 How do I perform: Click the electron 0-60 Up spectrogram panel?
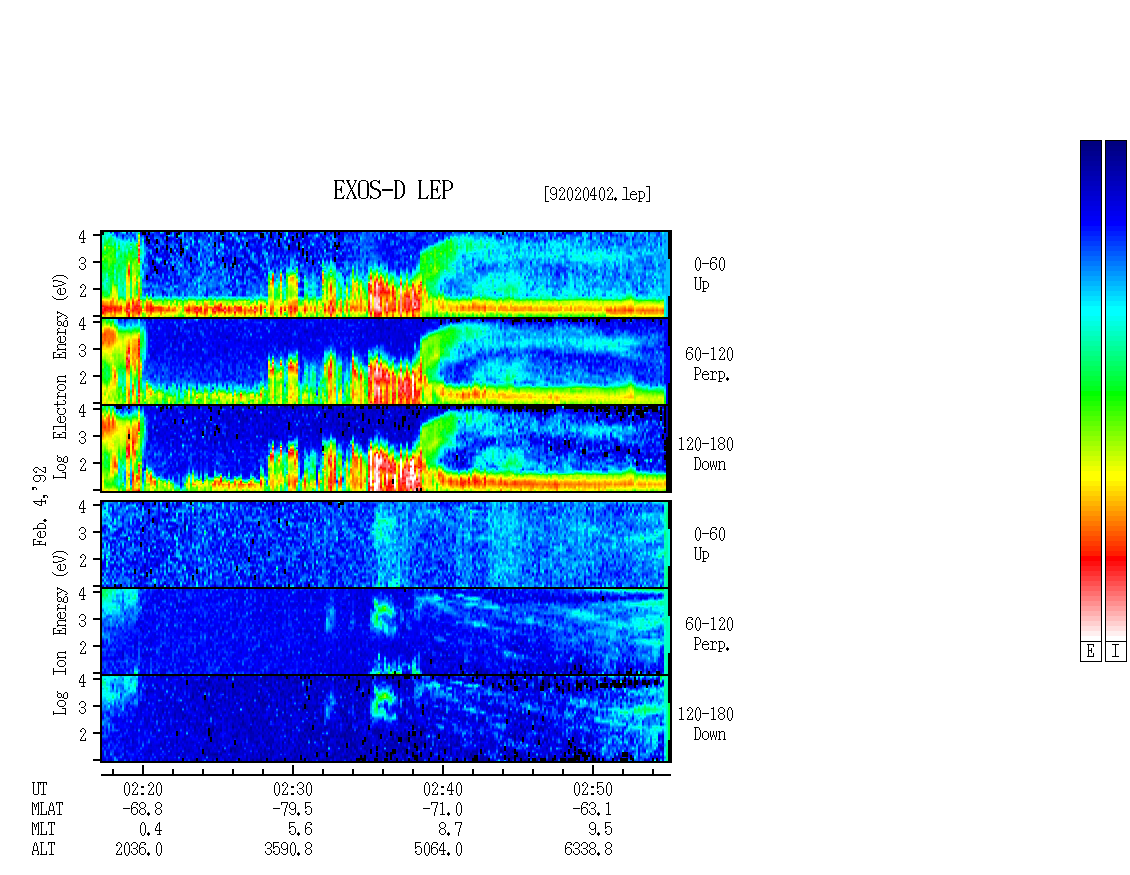386,274
